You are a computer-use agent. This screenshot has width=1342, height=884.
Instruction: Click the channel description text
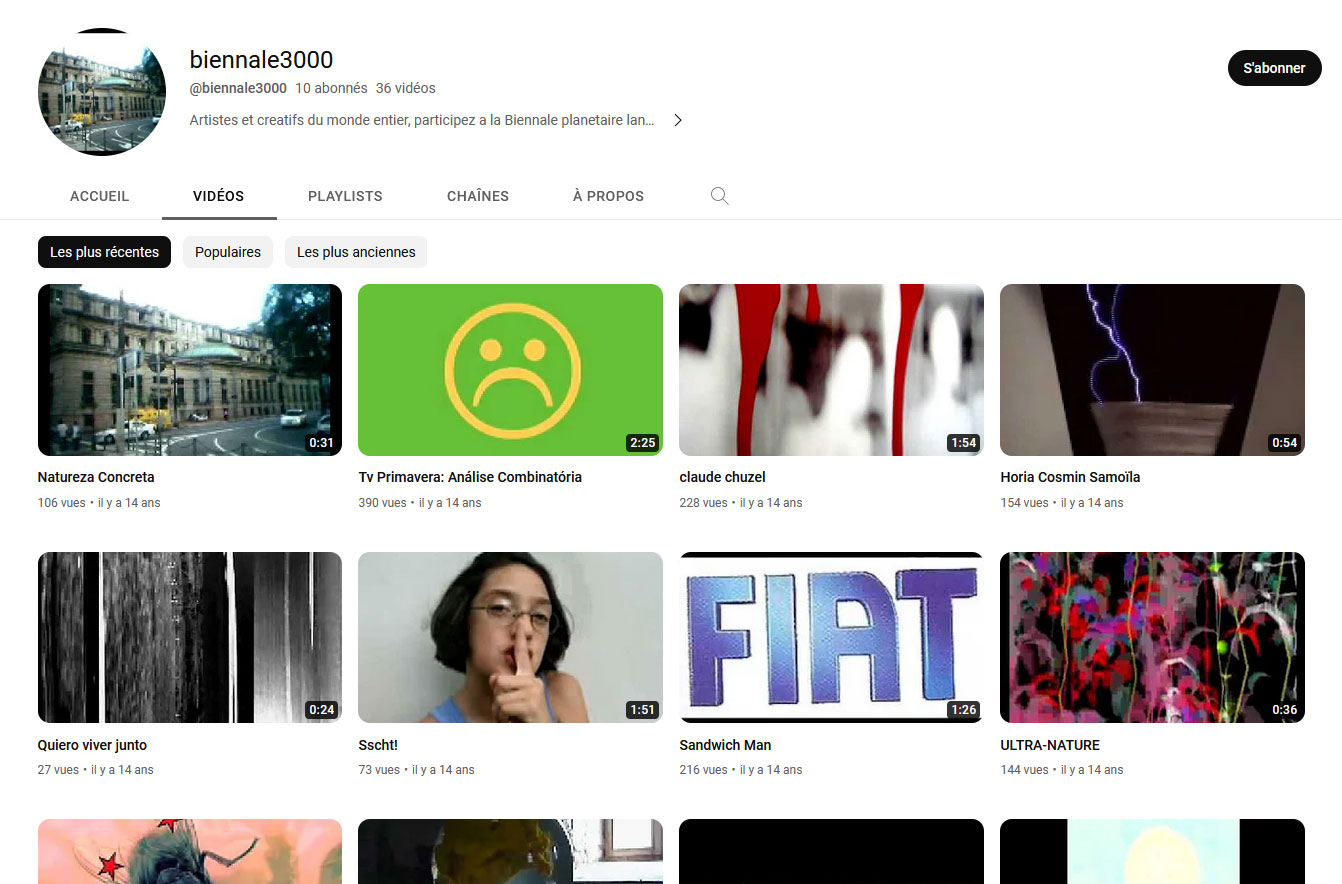422,120
